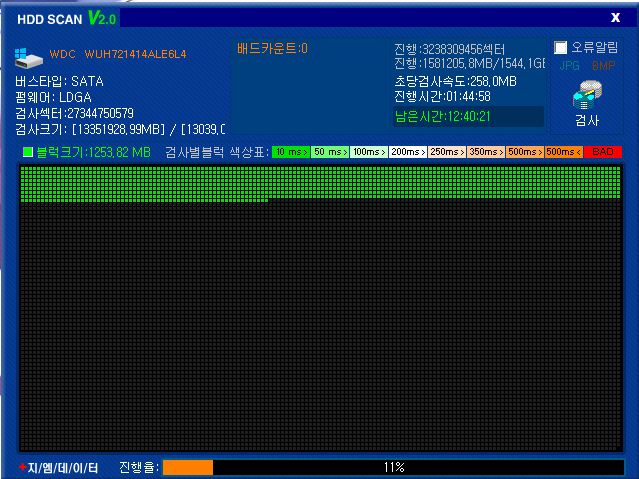Click the WDC WUH721414ALE6L4 model name
This screenshot has width=639, height=479.
(118, 54)
